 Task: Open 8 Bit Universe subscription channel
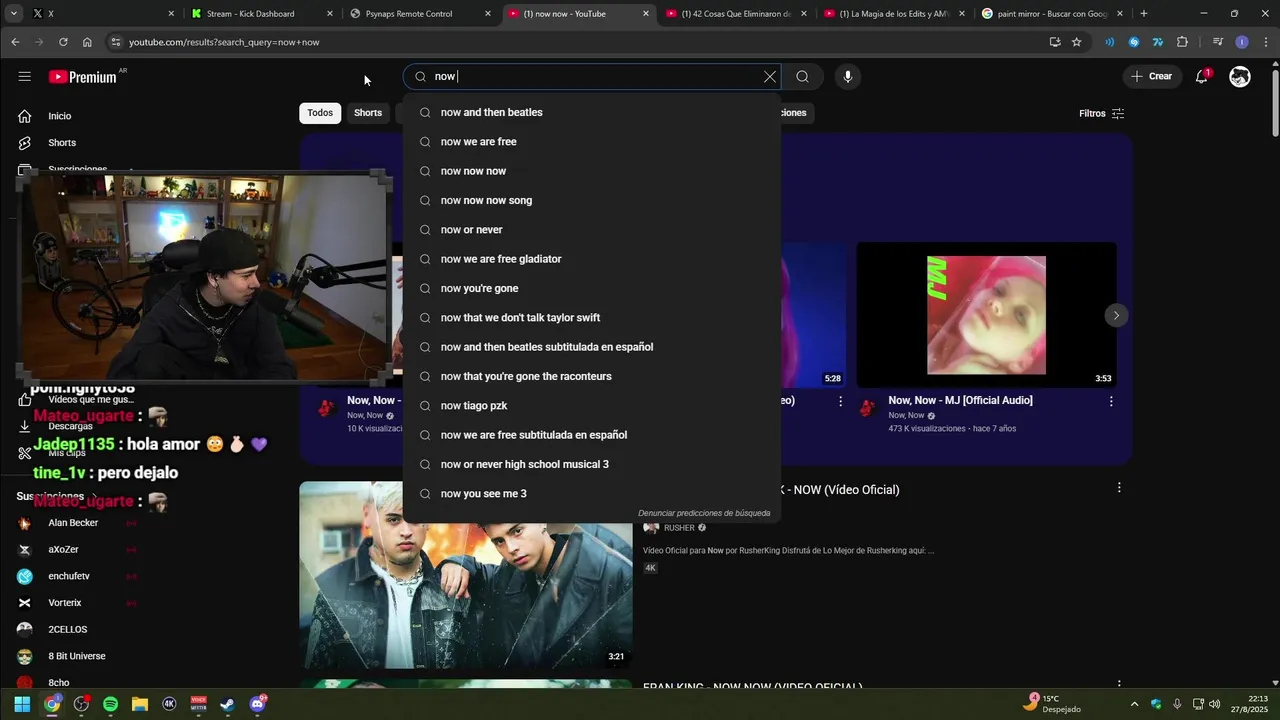pyautogui.click(x=76, y=656)
